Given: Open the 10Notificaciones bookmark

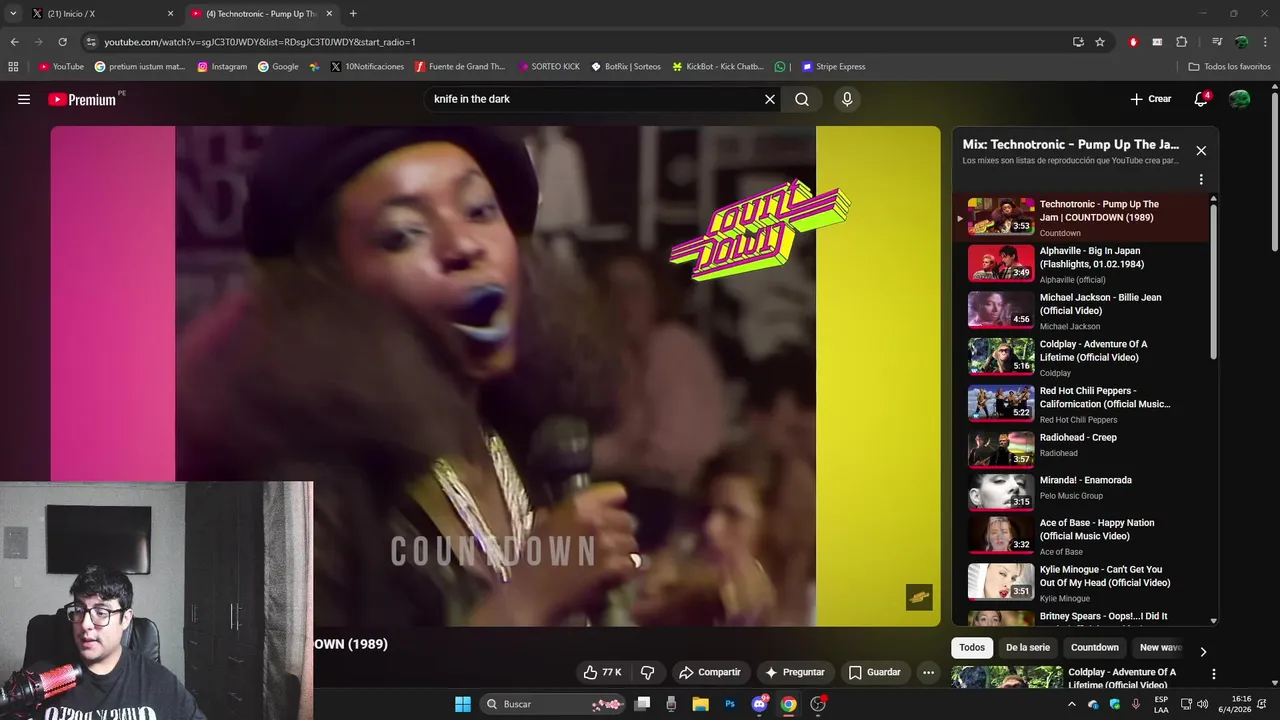Looking at the screenshot, I should [x=367, y=67].
